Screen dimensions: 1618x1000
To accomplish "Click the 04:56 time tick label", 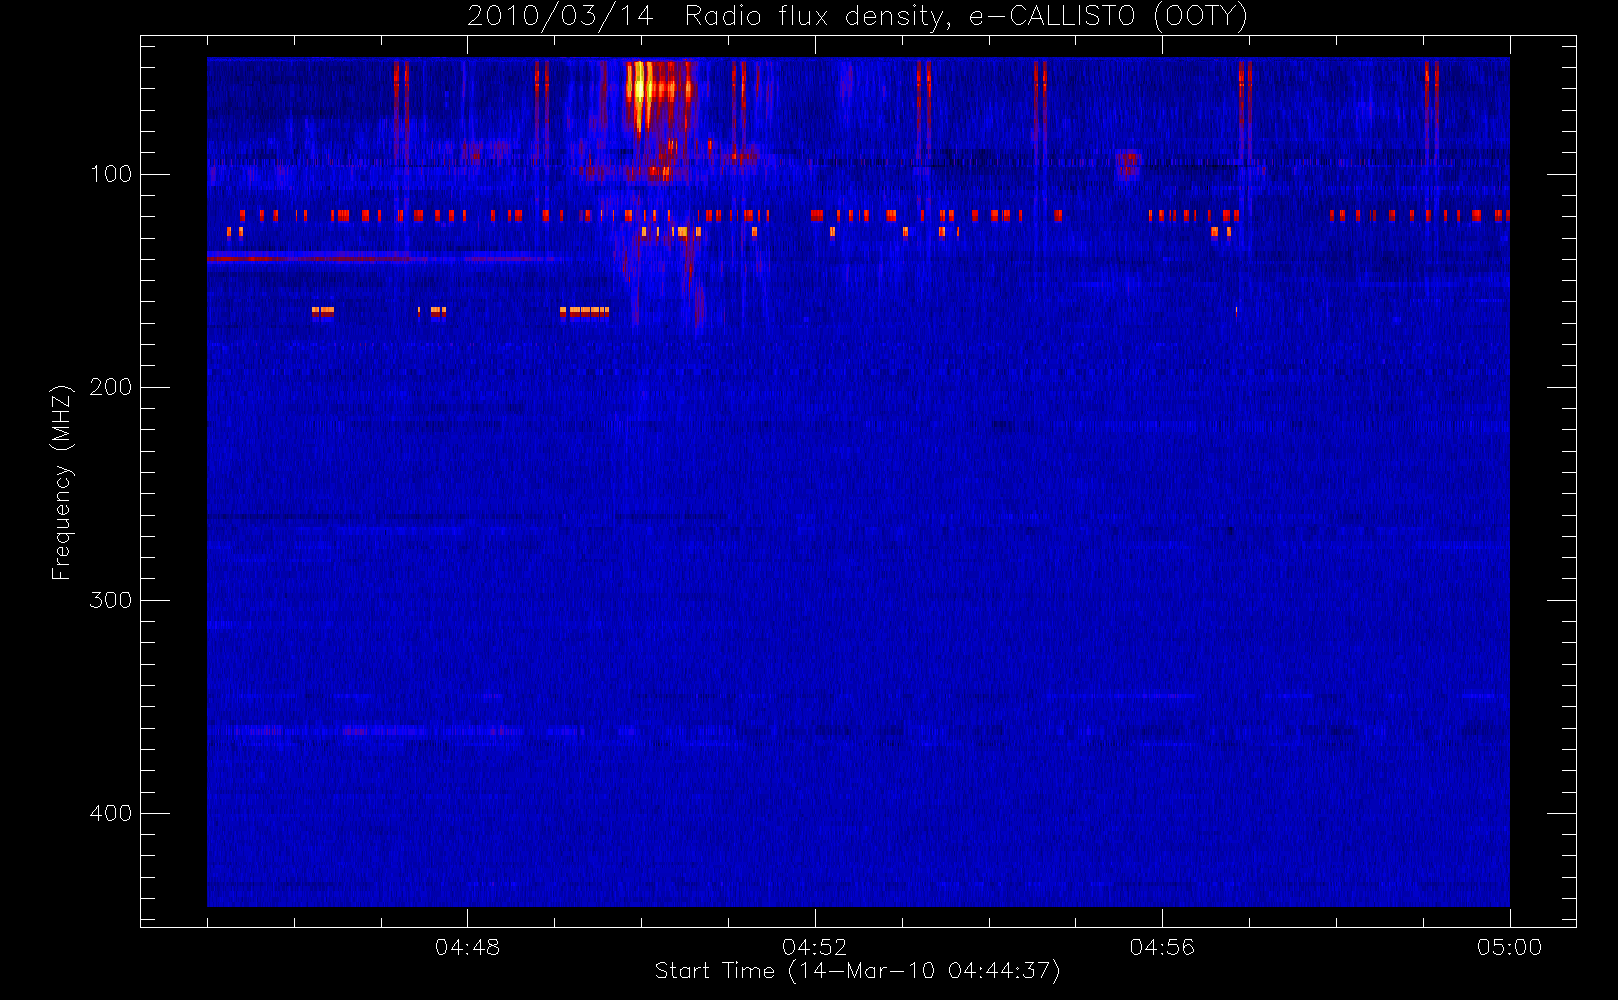I will point(1162,947).
